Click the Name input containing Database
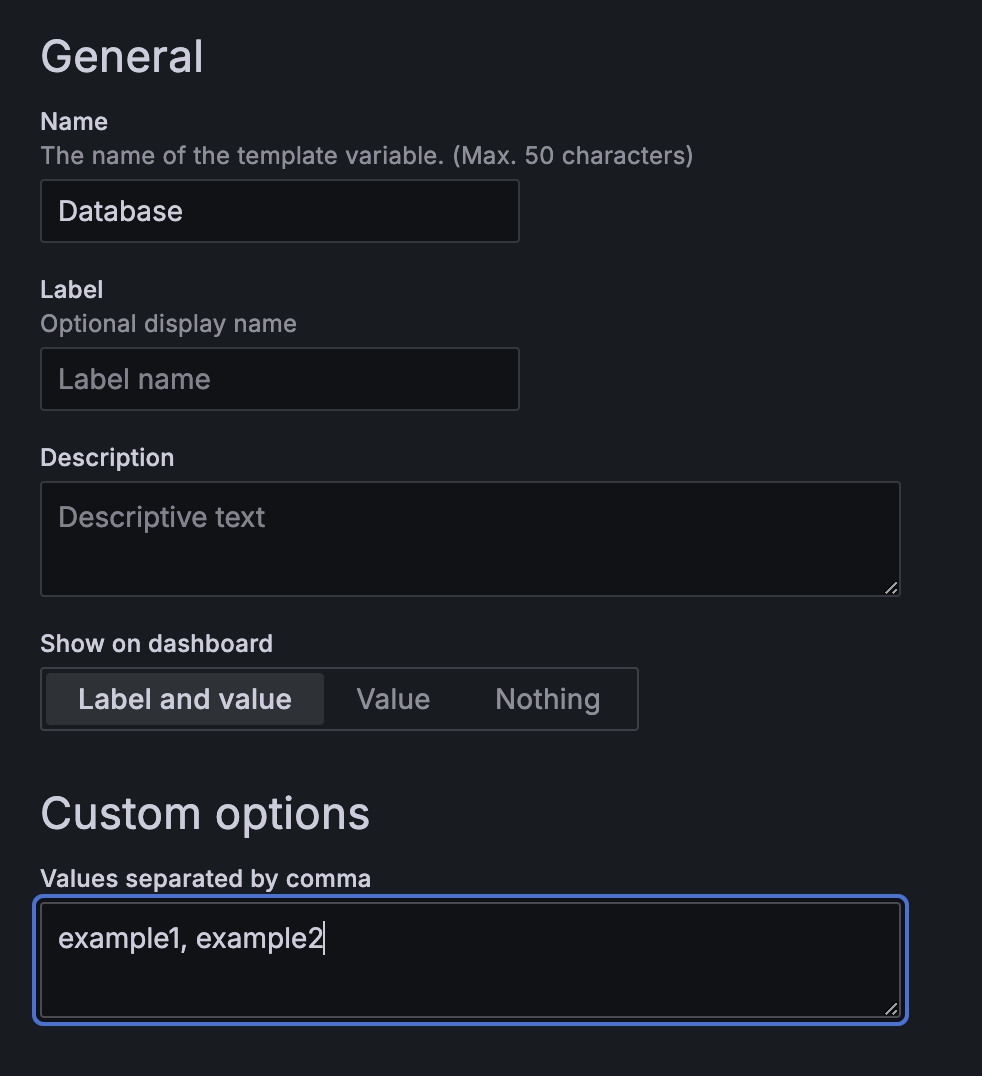Image resolution: width=982 pixels, height=1076 pixels. pos(279,211)
